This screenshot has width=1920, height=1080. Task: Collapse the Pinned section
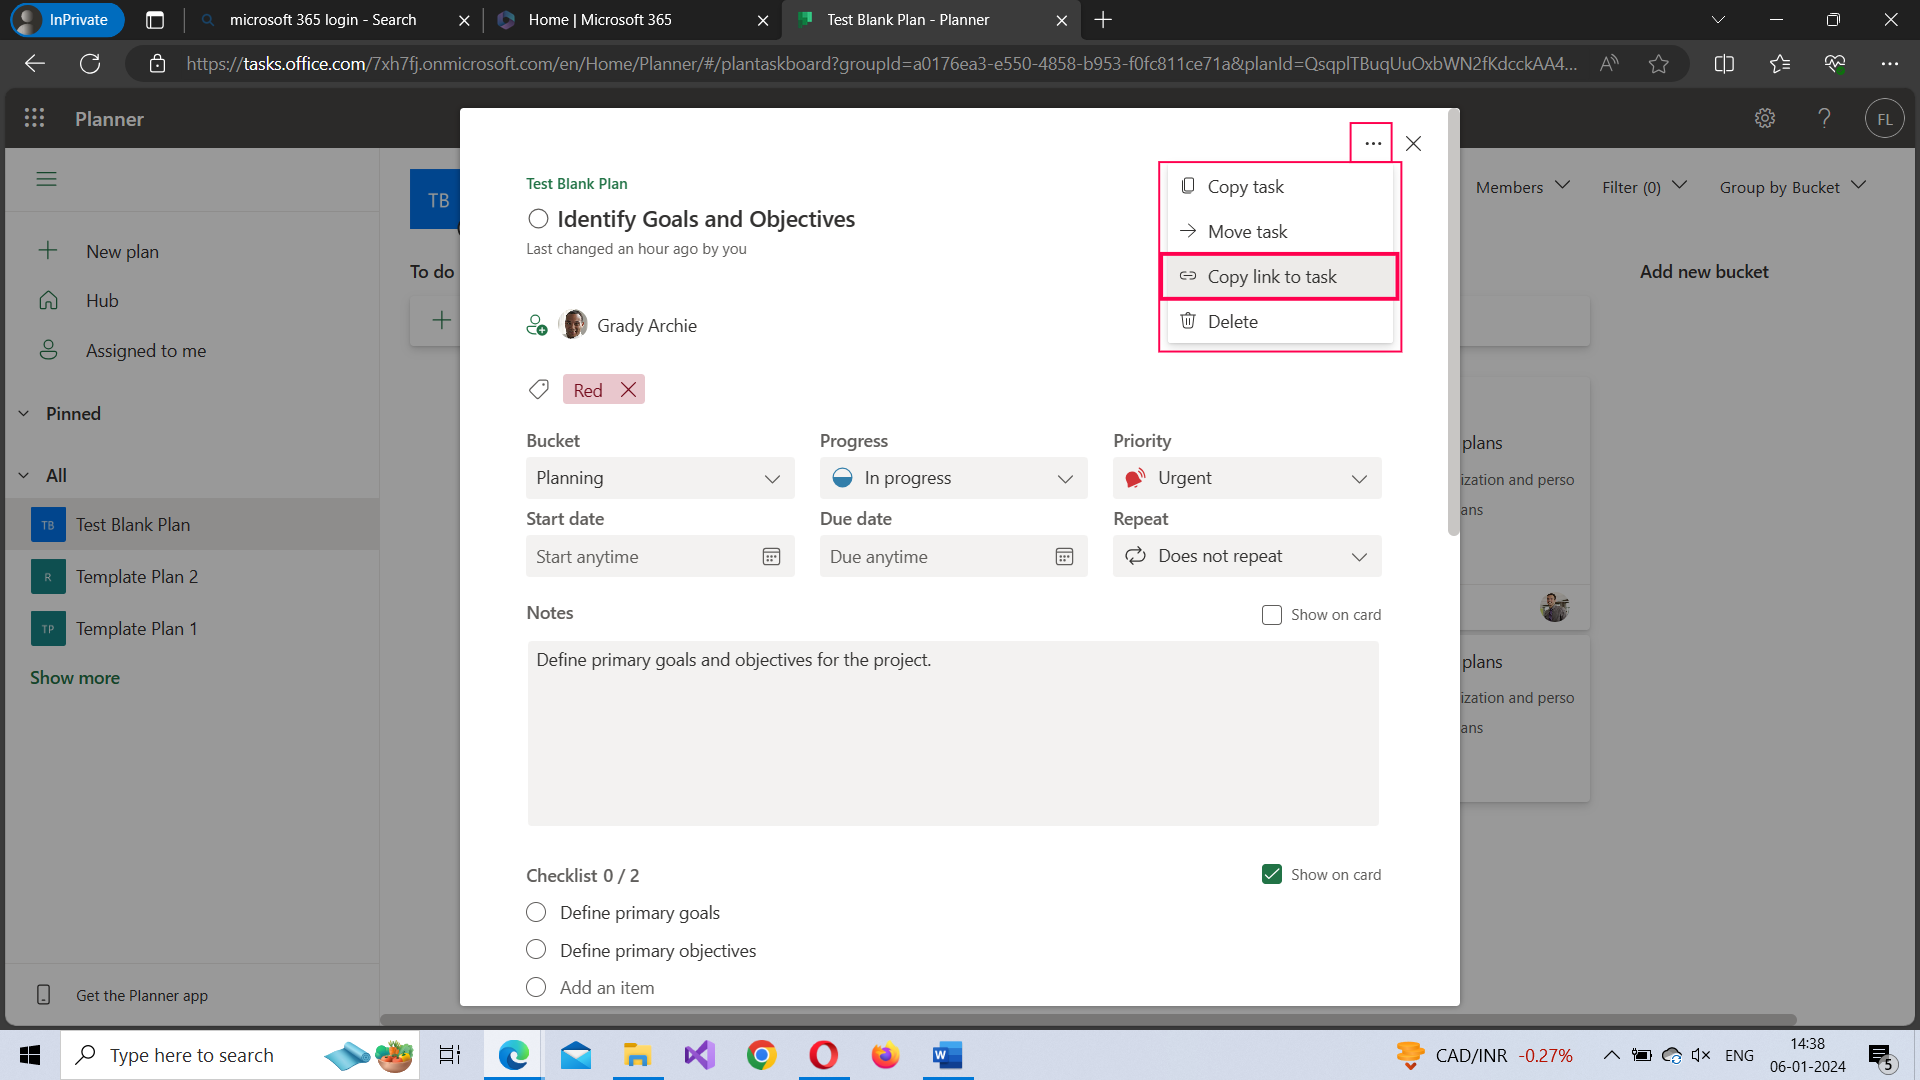(24, 413)
